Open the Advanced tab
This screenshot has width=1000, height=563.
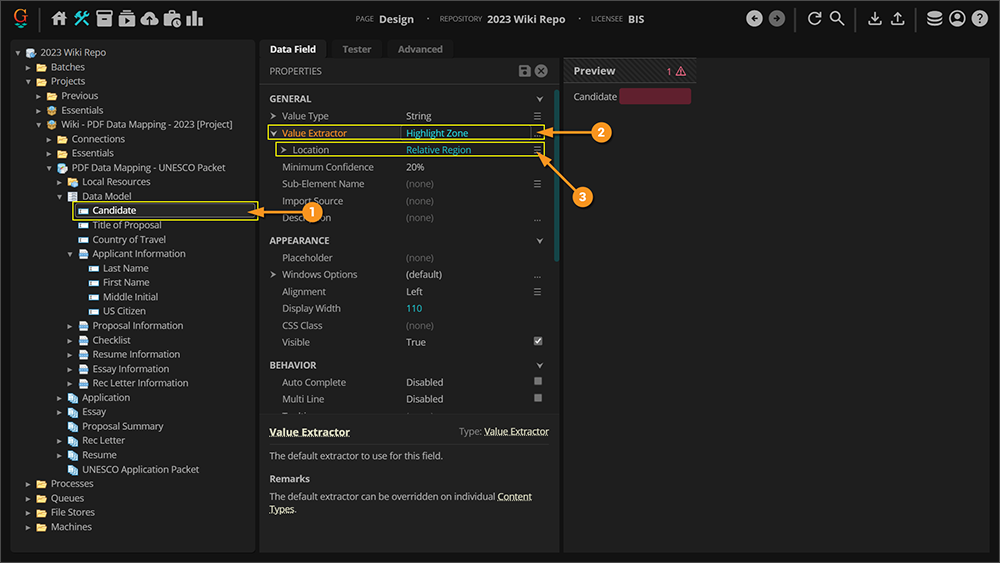(x=420, y=49)
